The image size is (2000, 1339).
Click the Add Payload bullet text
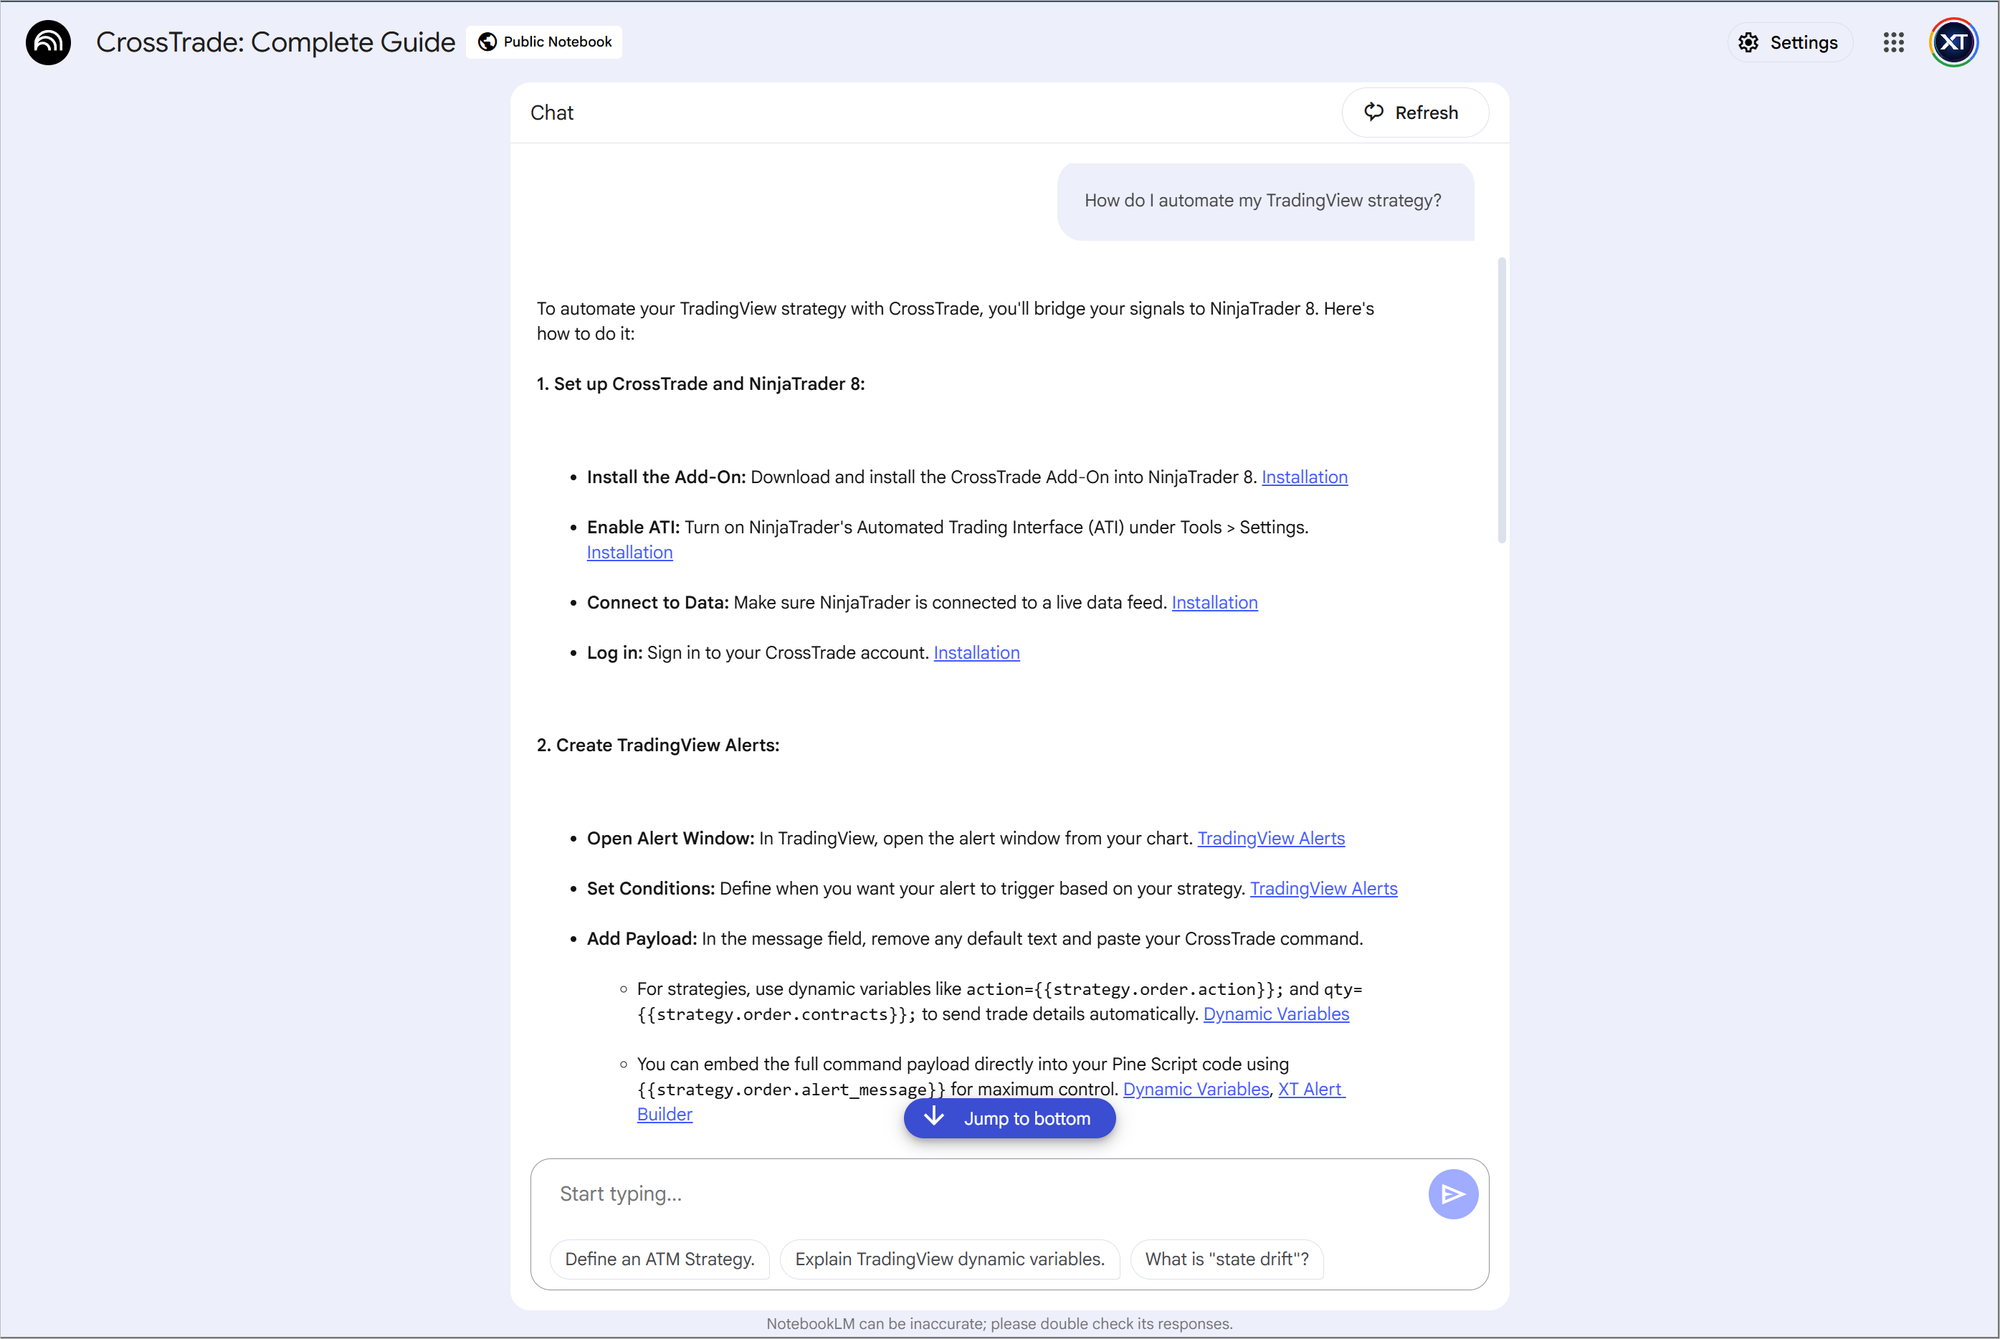point(975,938)
